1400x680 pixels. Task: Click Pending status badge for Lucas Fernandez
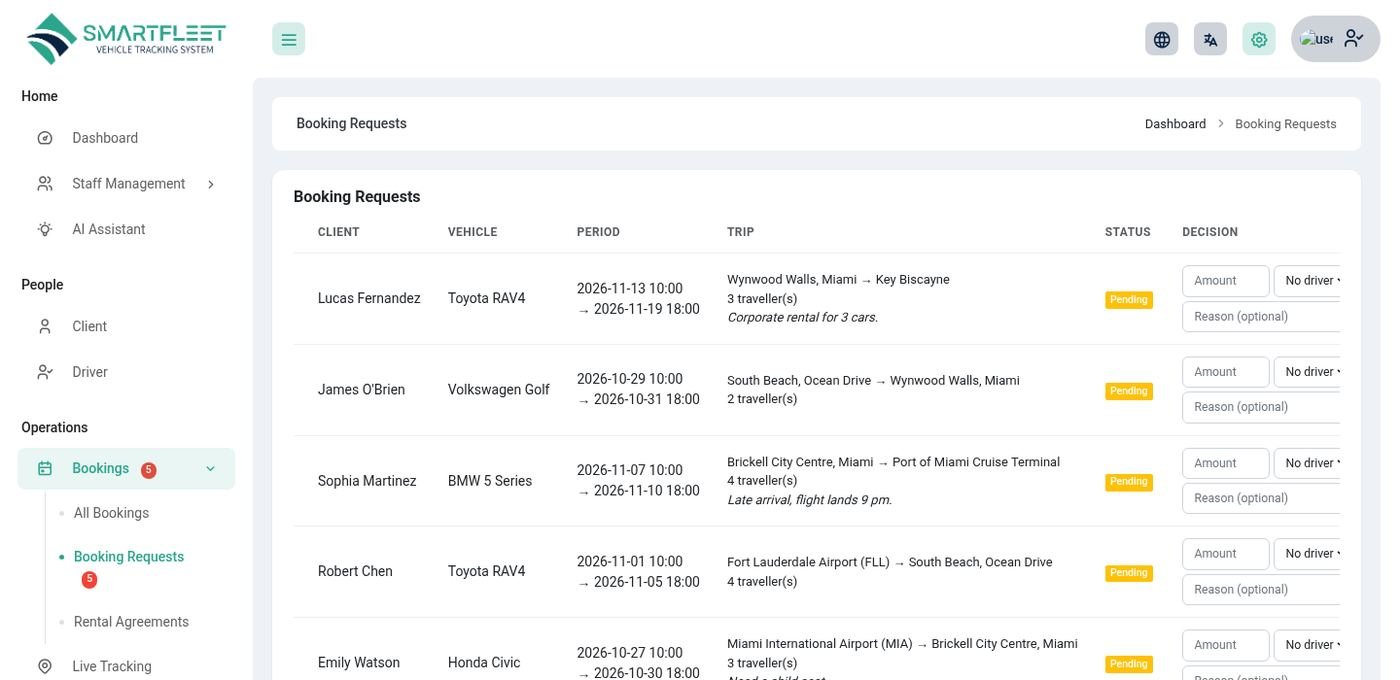pos(1129,300)
